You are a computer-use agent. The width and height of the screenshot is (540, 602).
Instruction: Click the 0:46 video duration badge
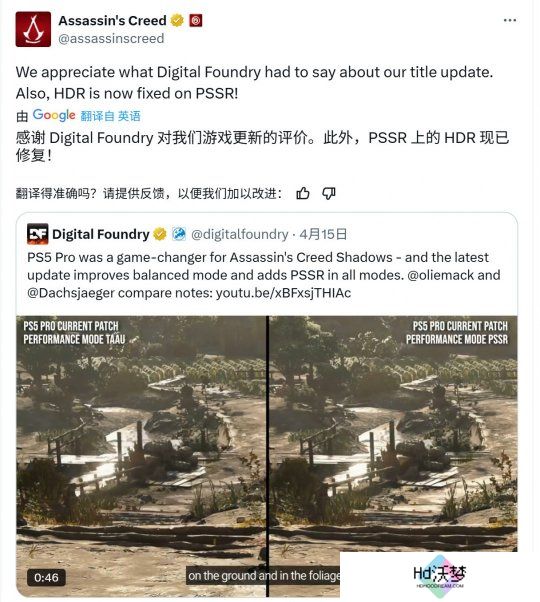46,577
